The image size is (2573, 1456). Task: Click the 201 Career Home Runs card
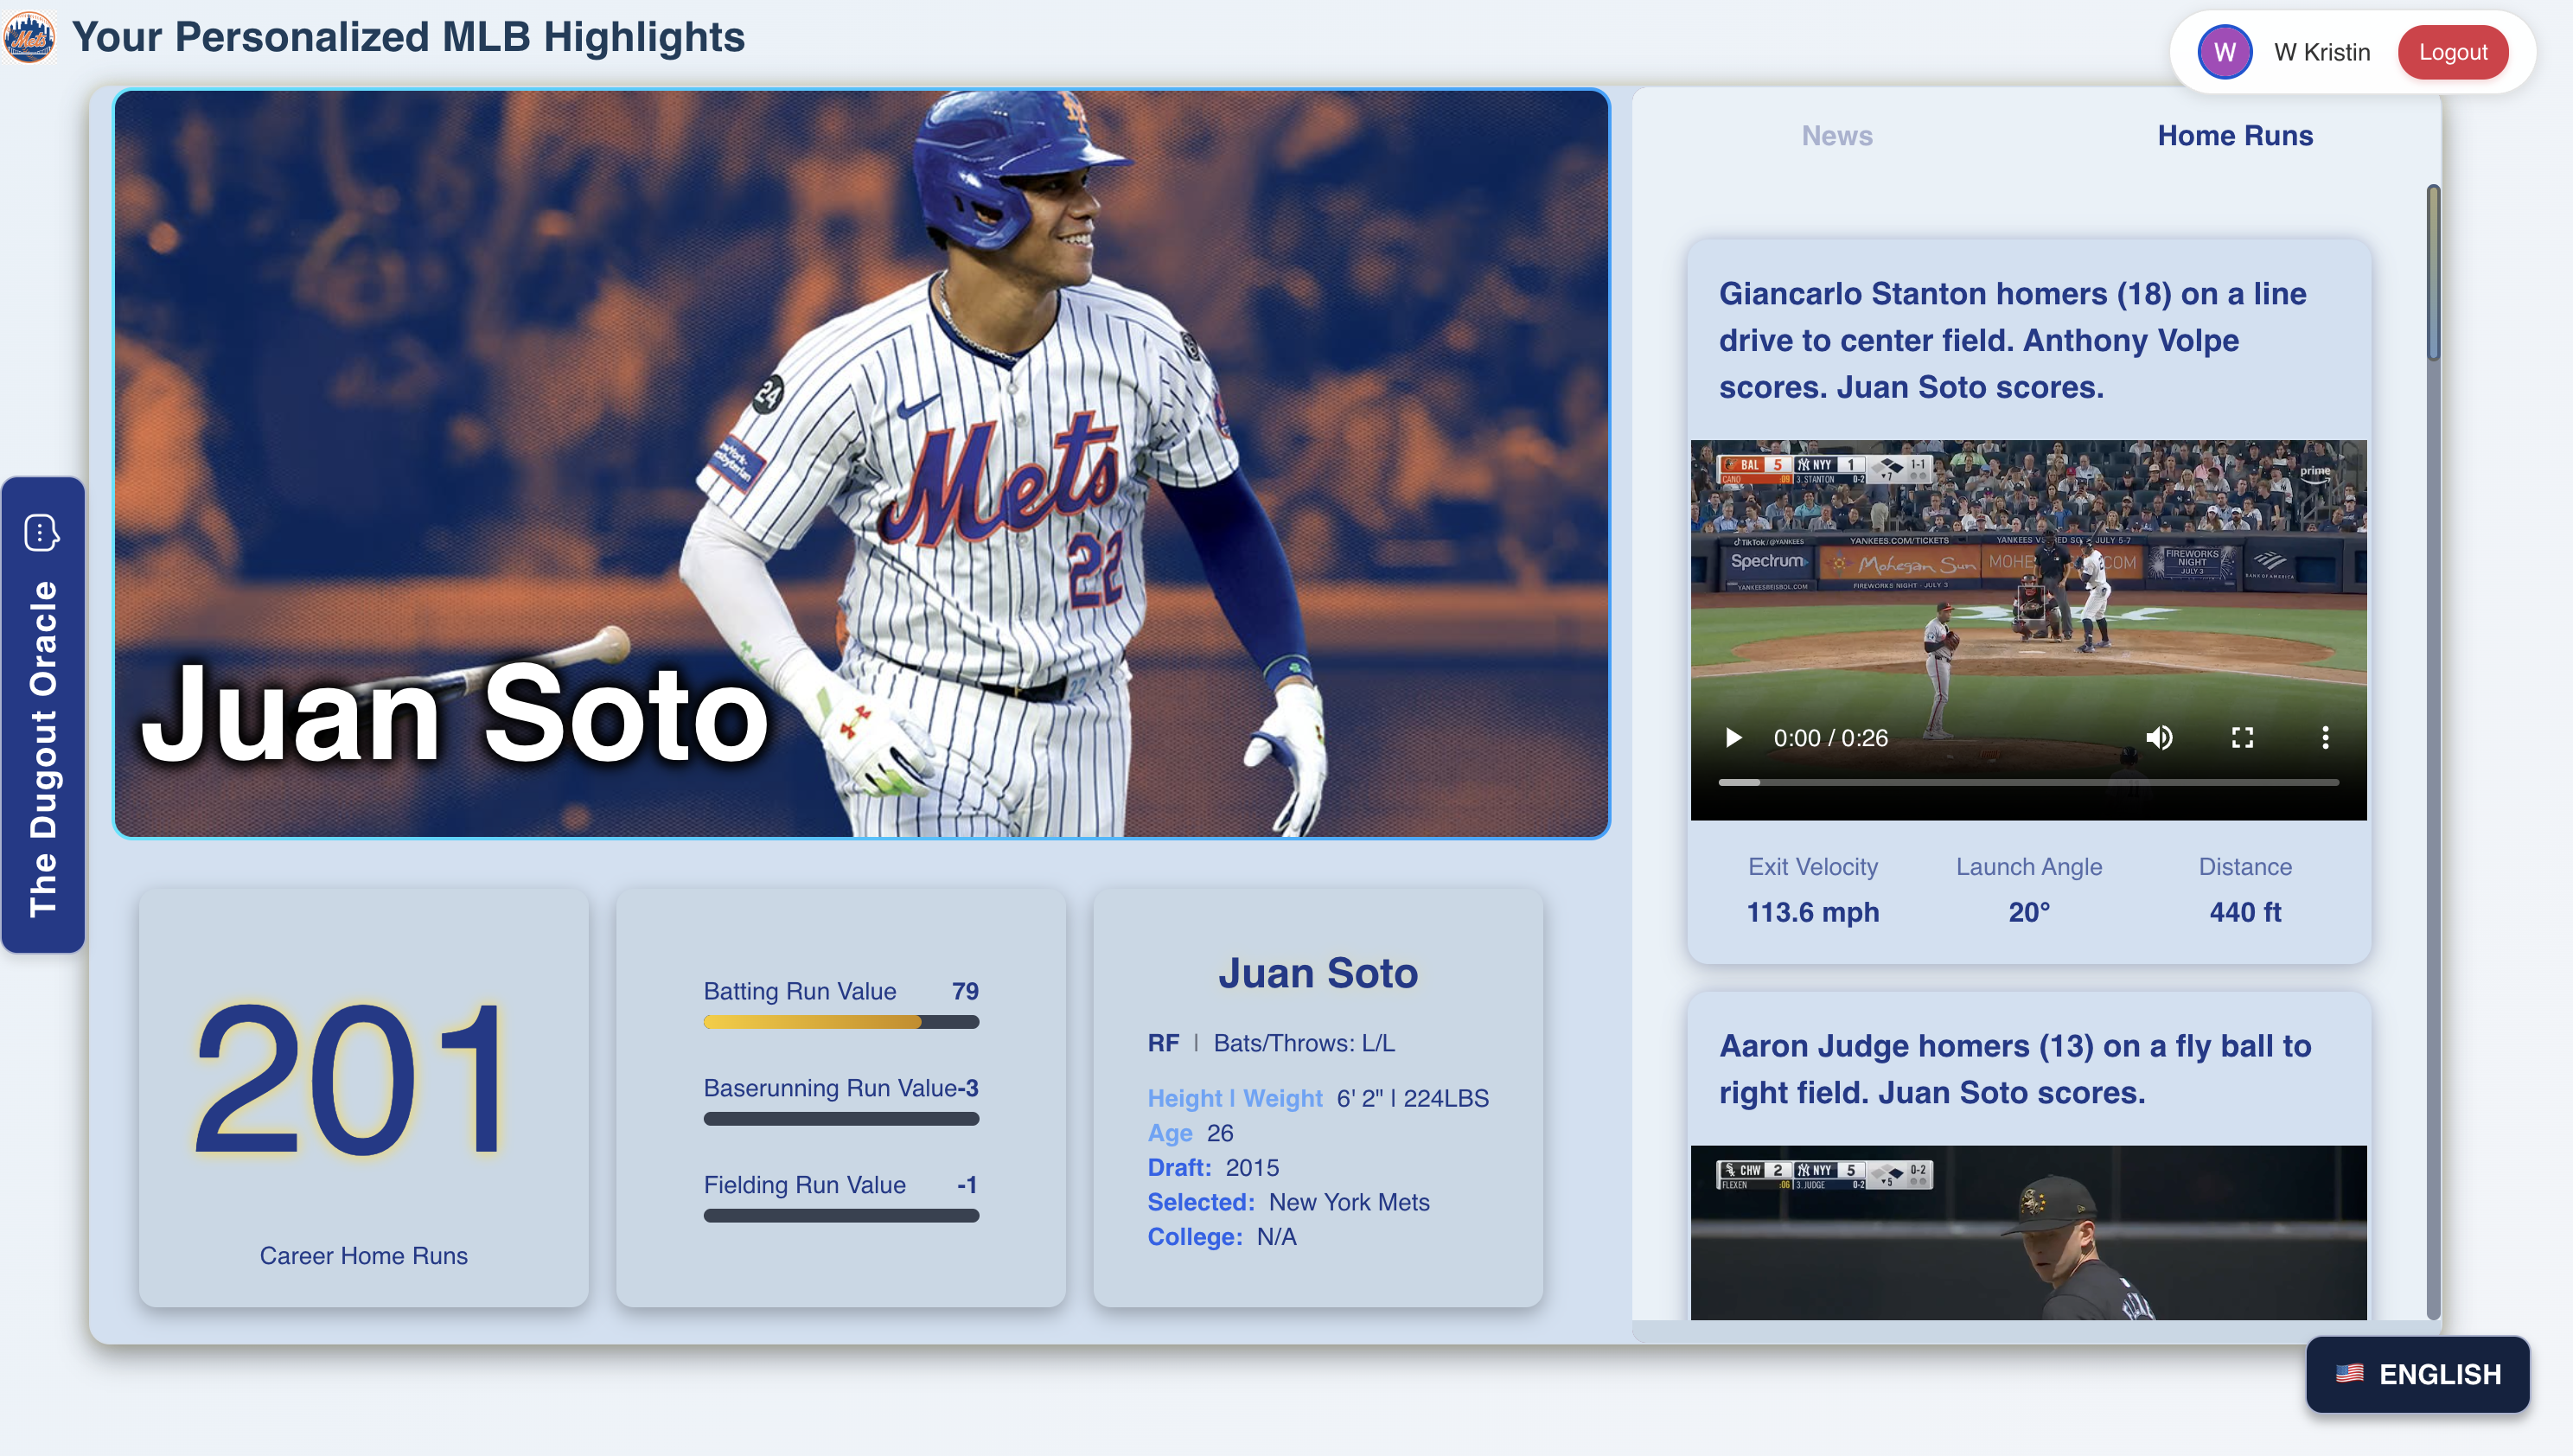click(x=363, y=1097)
